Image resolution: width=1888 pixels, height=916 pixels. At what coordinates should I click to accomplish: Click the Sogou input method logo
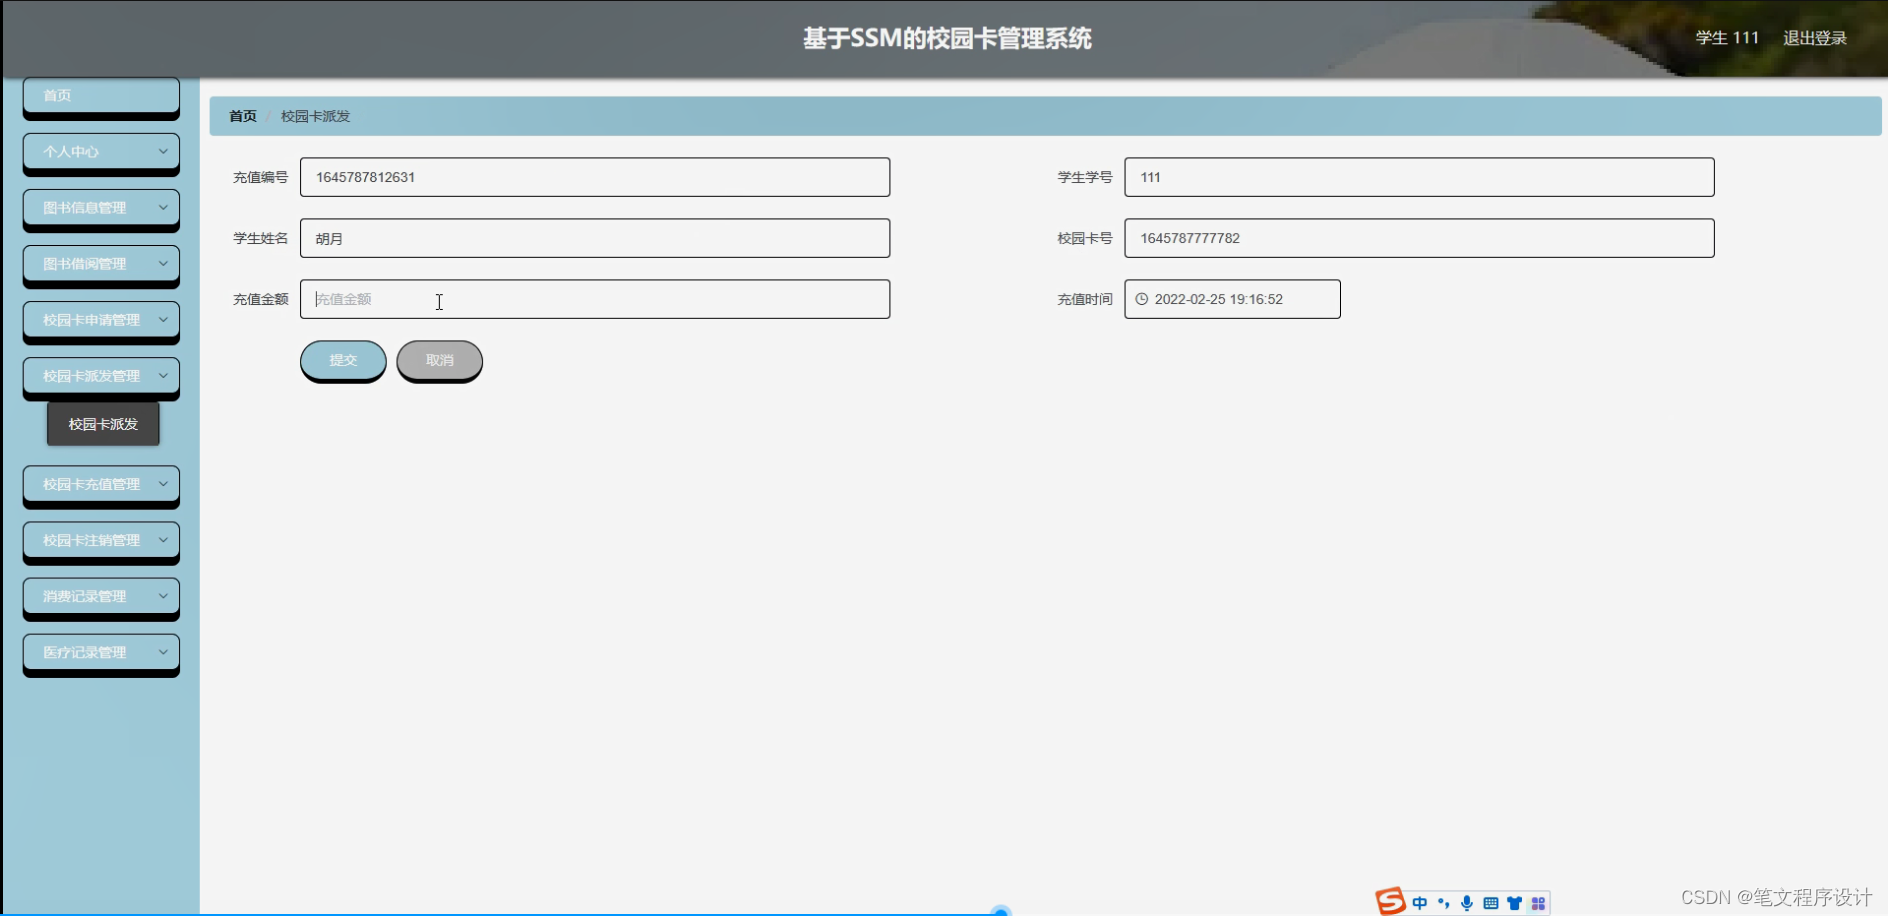point(1390,902)
